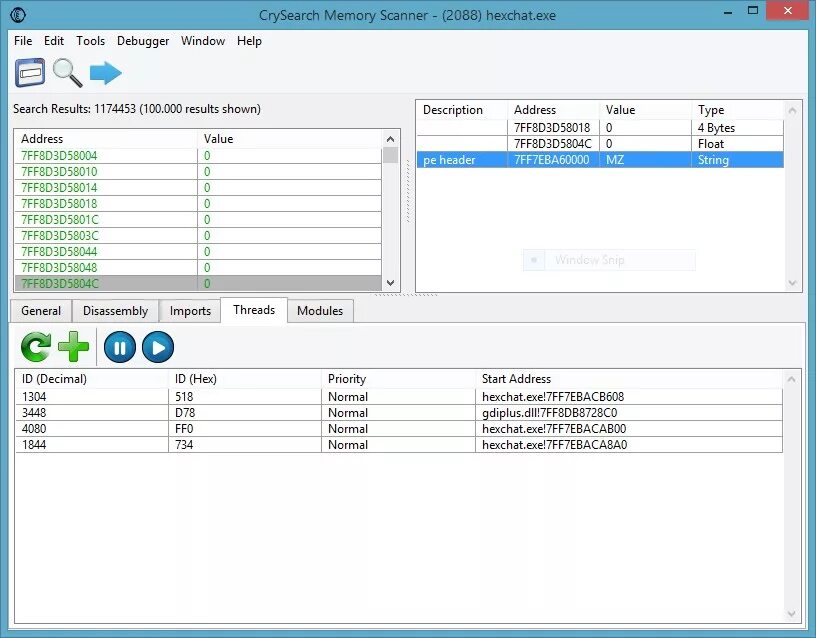Switch to the General tab
The height and width of the screenshot is (638, 816).
(x=41, y=311)
